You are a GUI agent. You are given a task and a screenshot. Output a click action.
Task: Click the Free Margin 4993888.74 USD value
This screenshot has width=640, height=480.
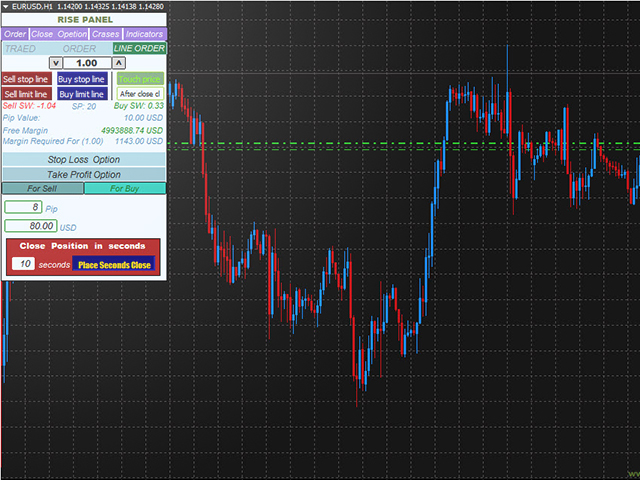pyautogui.click(x=132, y=131)
